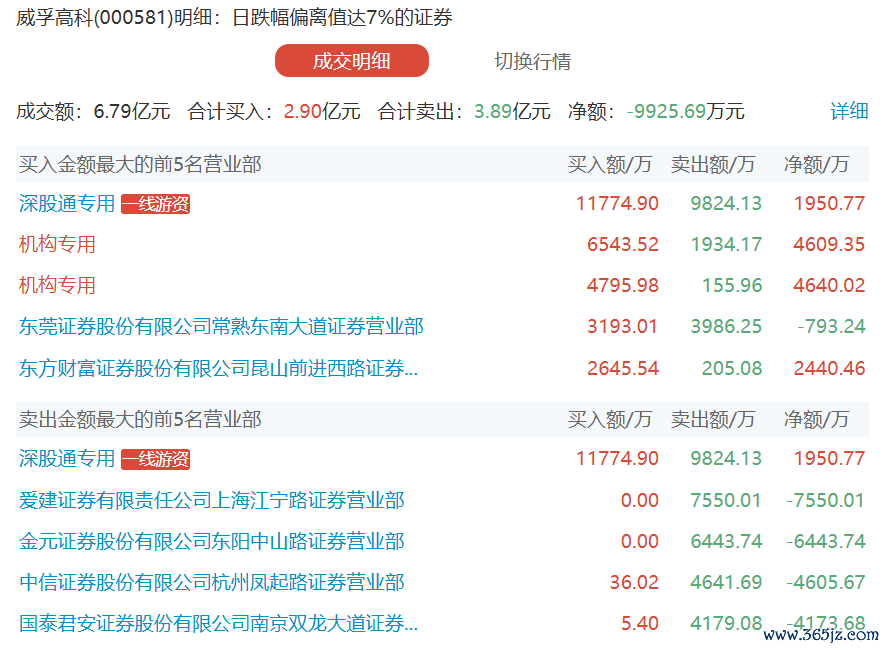Viewport: 886px width, 650px height.
Task: Click net value 4640.02
Action: point(829,285)
